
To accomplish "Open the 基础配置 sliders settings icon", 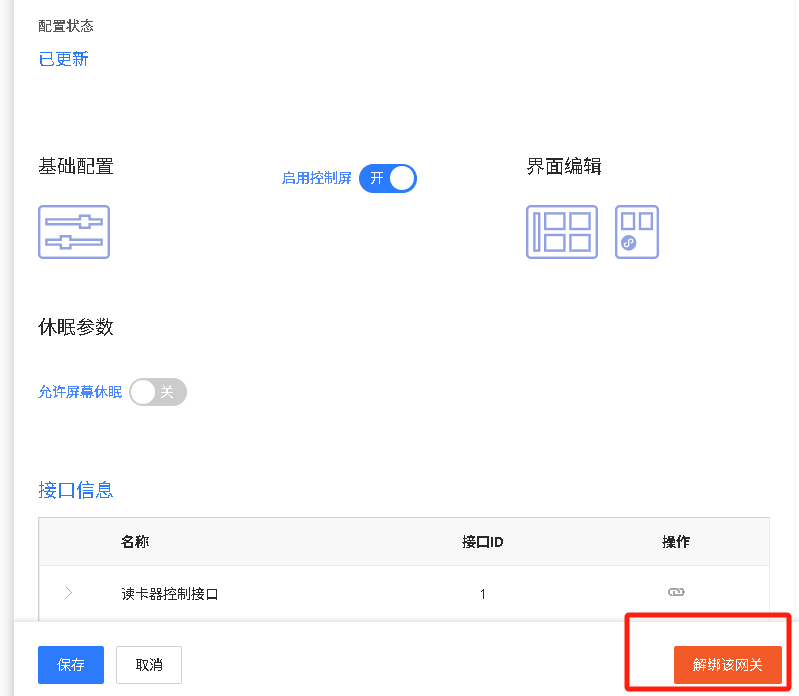I will point(74,232).
